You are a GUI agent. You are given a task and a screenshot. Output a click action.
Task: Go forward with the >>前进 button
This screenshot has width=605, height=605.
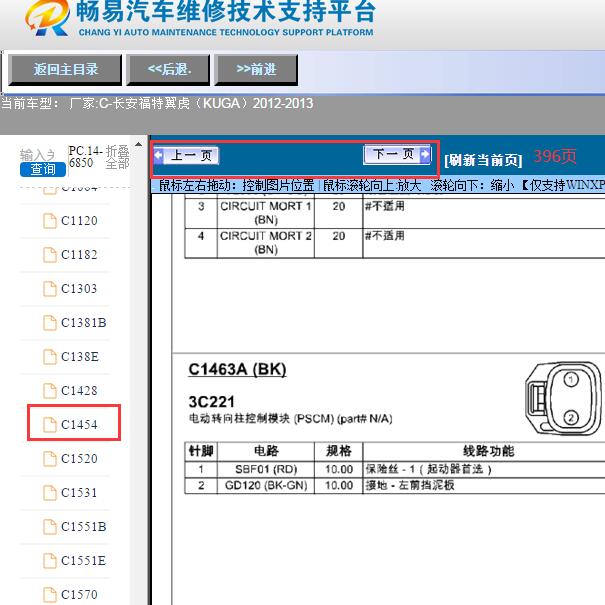click(256, 70)
